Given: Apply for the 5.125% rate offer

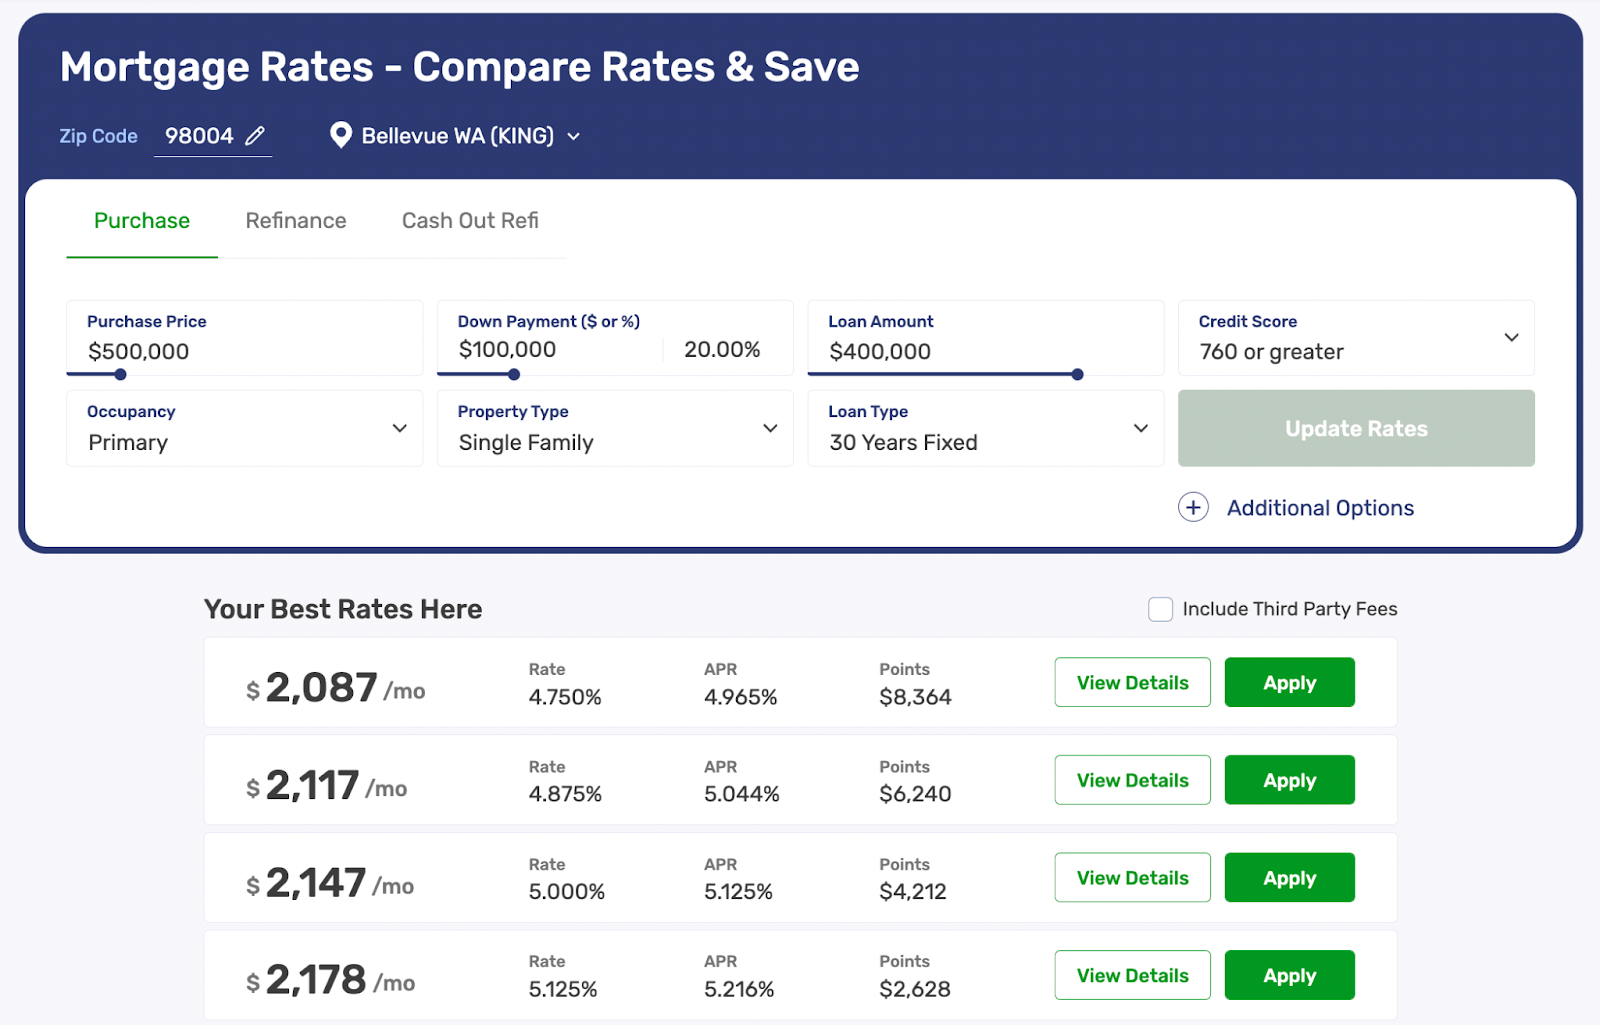Looking at the screenshot, I should (x=1289, y=976).
